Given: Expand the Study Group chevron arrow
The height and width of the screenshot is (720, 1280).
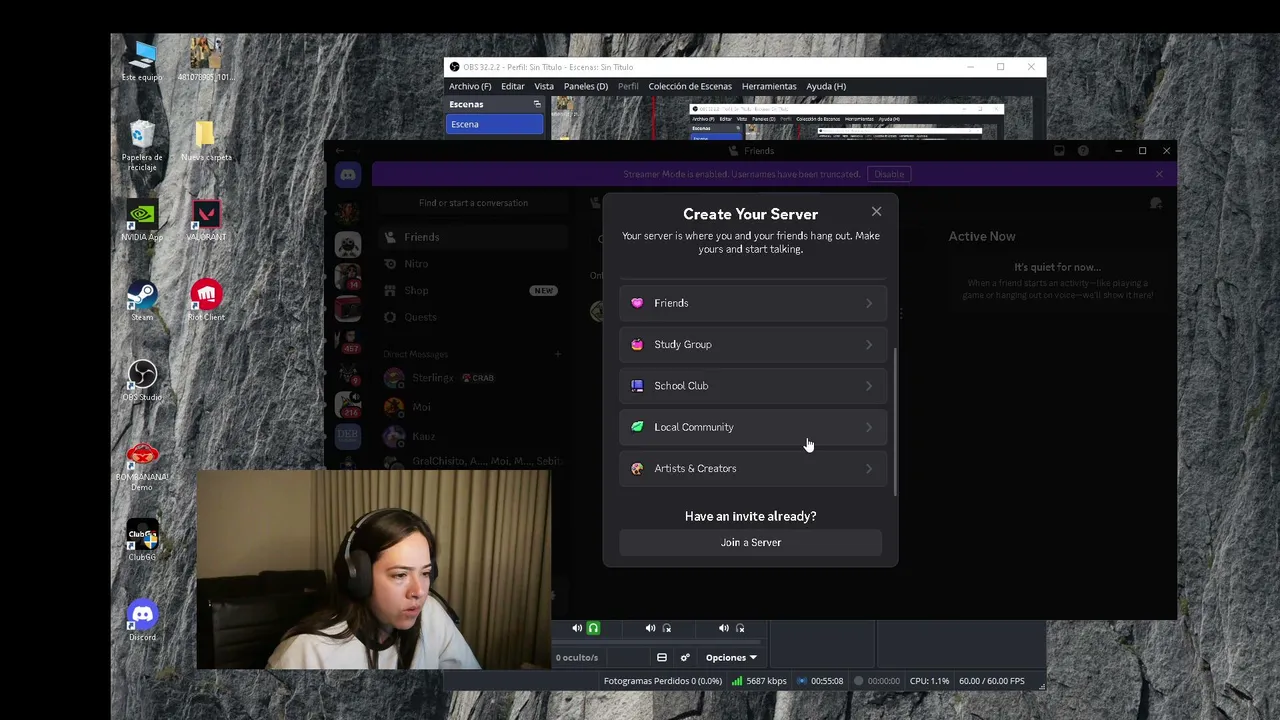Looking at the screenshot, I should point(868,344).
